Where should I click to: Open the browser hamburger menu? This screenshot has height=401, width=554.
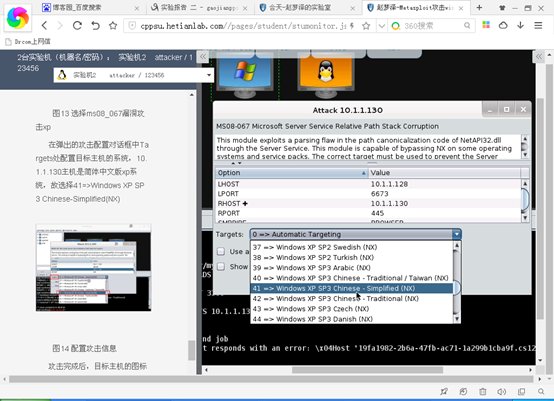click(x=538, y=25)
